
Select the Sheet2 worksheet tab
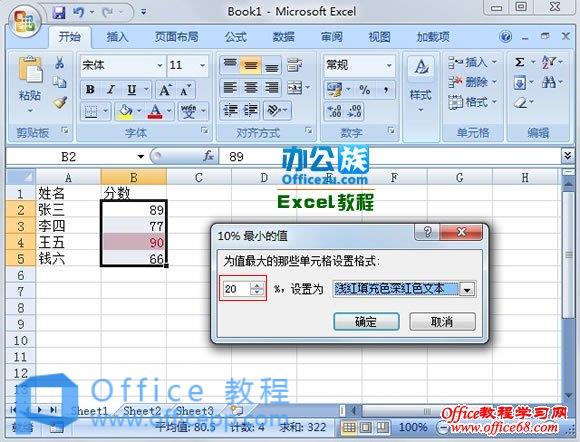[142, 411]
